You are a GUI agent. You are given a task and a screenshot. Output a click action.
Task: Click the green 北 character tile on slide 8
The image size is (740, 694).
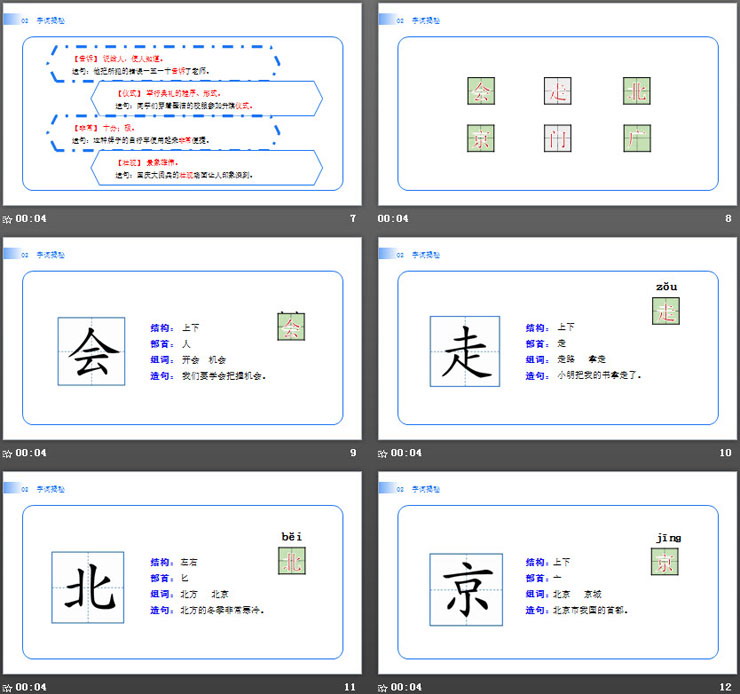(x=636, y=92)
